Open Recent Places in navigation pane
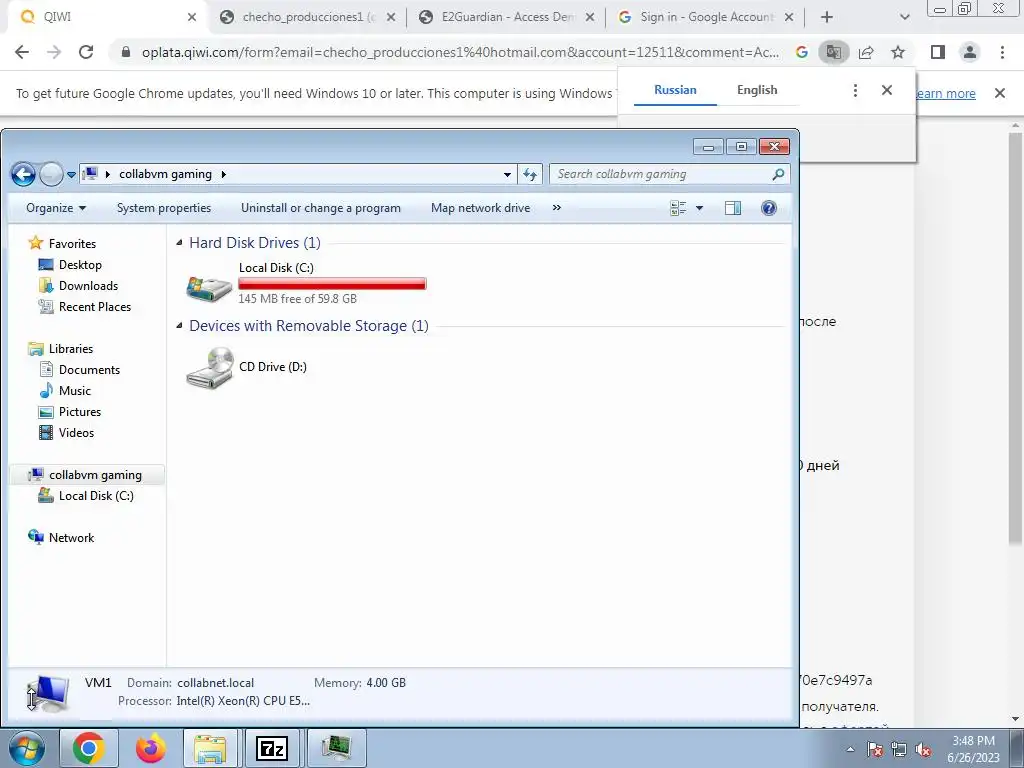This screenshot has height=768, width=1024. pos(95,306)
